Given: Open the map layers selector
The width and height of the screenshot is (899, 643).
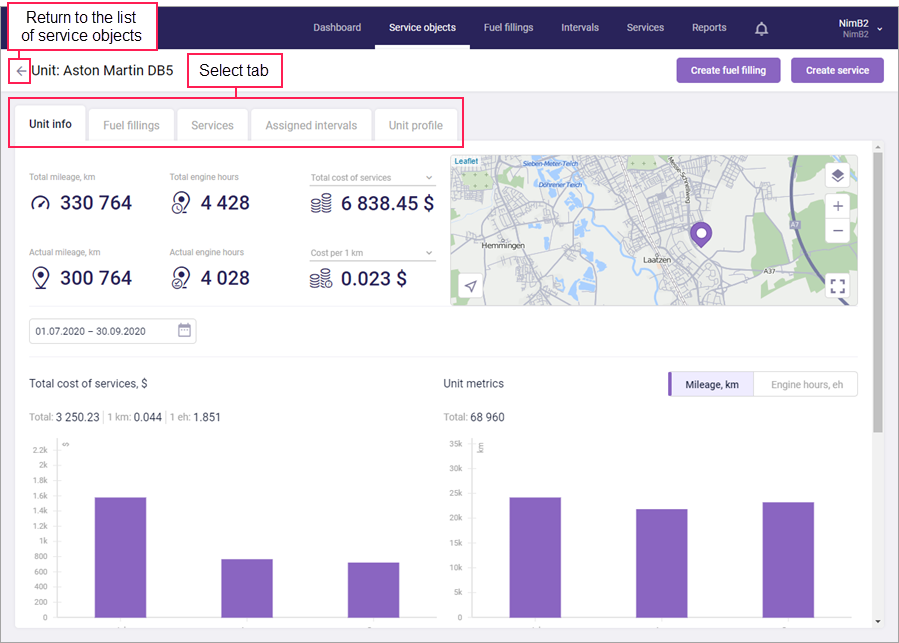Looking at the screenshot, I should tap(837, 176).
